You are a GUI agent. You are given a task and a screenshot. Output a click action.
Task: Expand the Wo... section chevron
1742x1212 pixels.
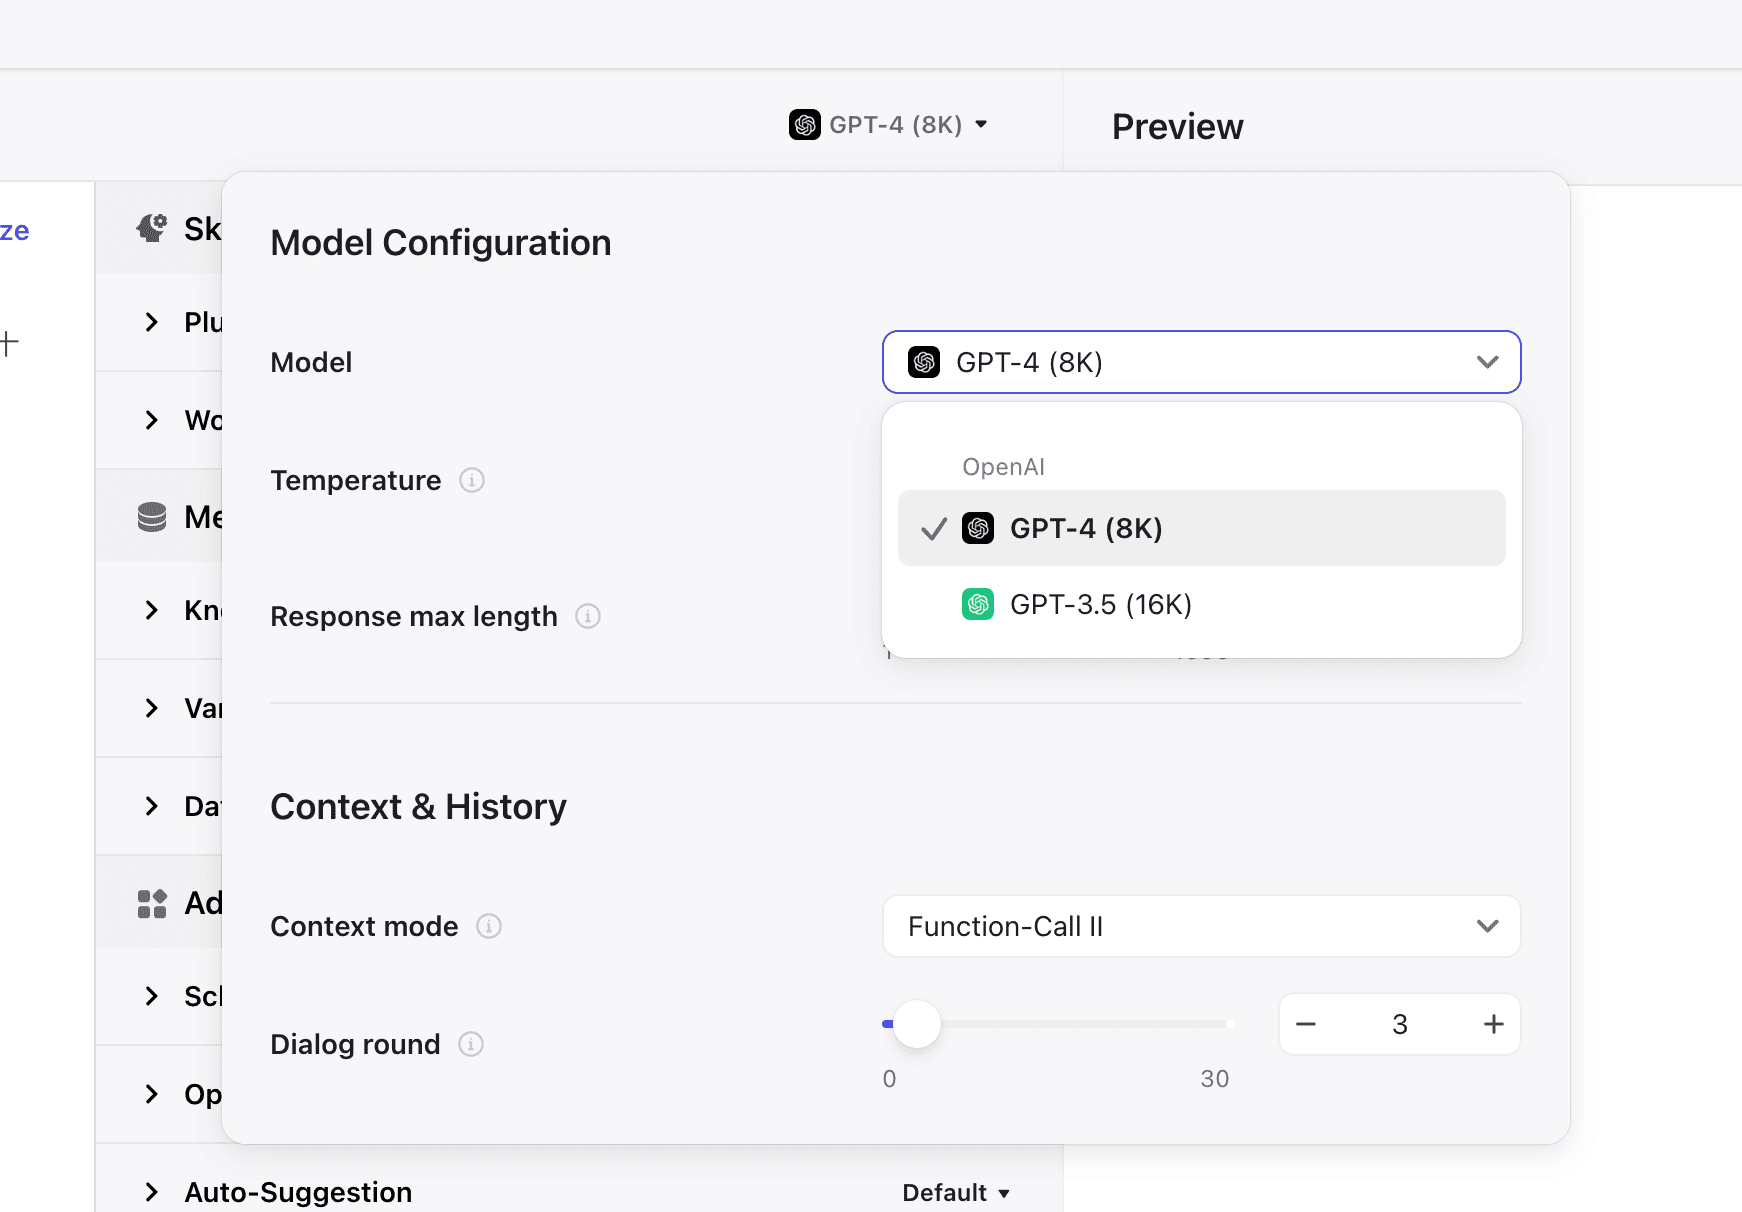pos(151,420)
